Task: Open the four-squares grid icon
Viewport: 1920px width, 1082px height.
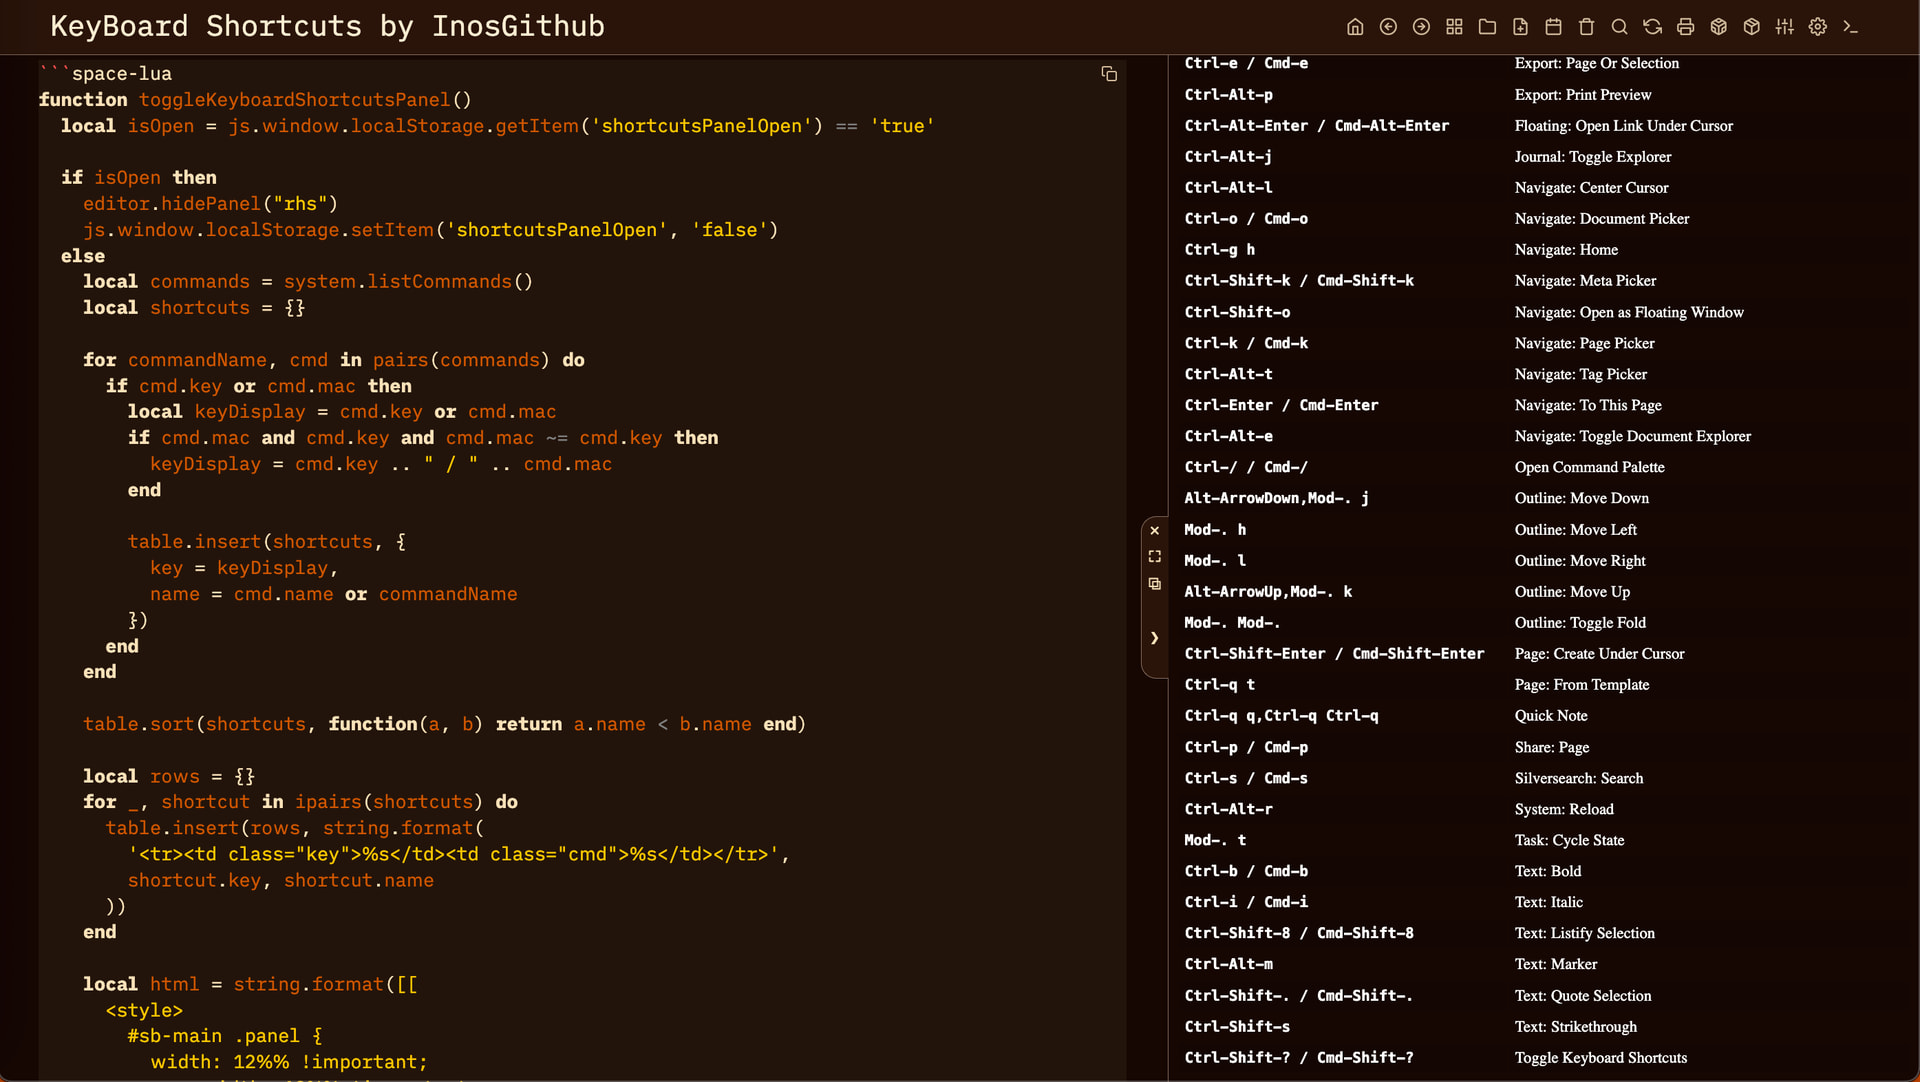Action: (x=1454, y=27)
